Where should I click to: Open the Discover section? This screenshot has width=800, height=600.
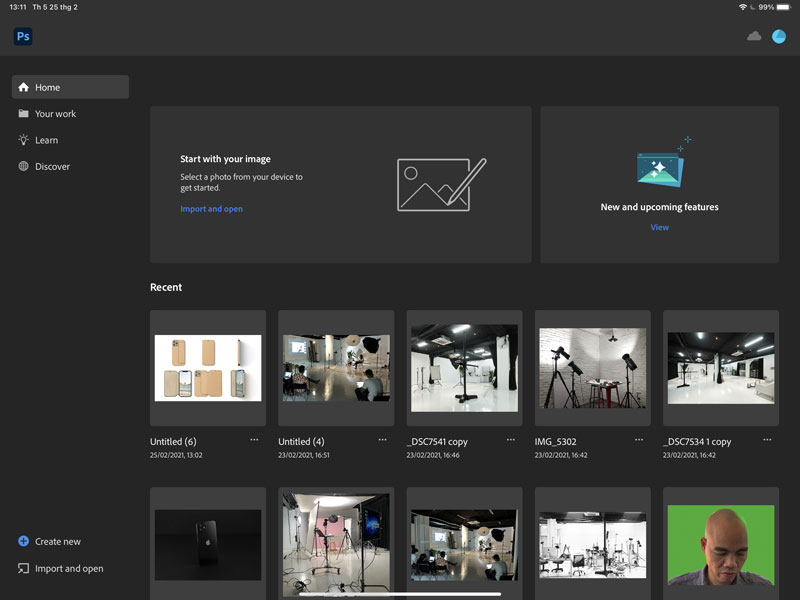click(52, 167)
